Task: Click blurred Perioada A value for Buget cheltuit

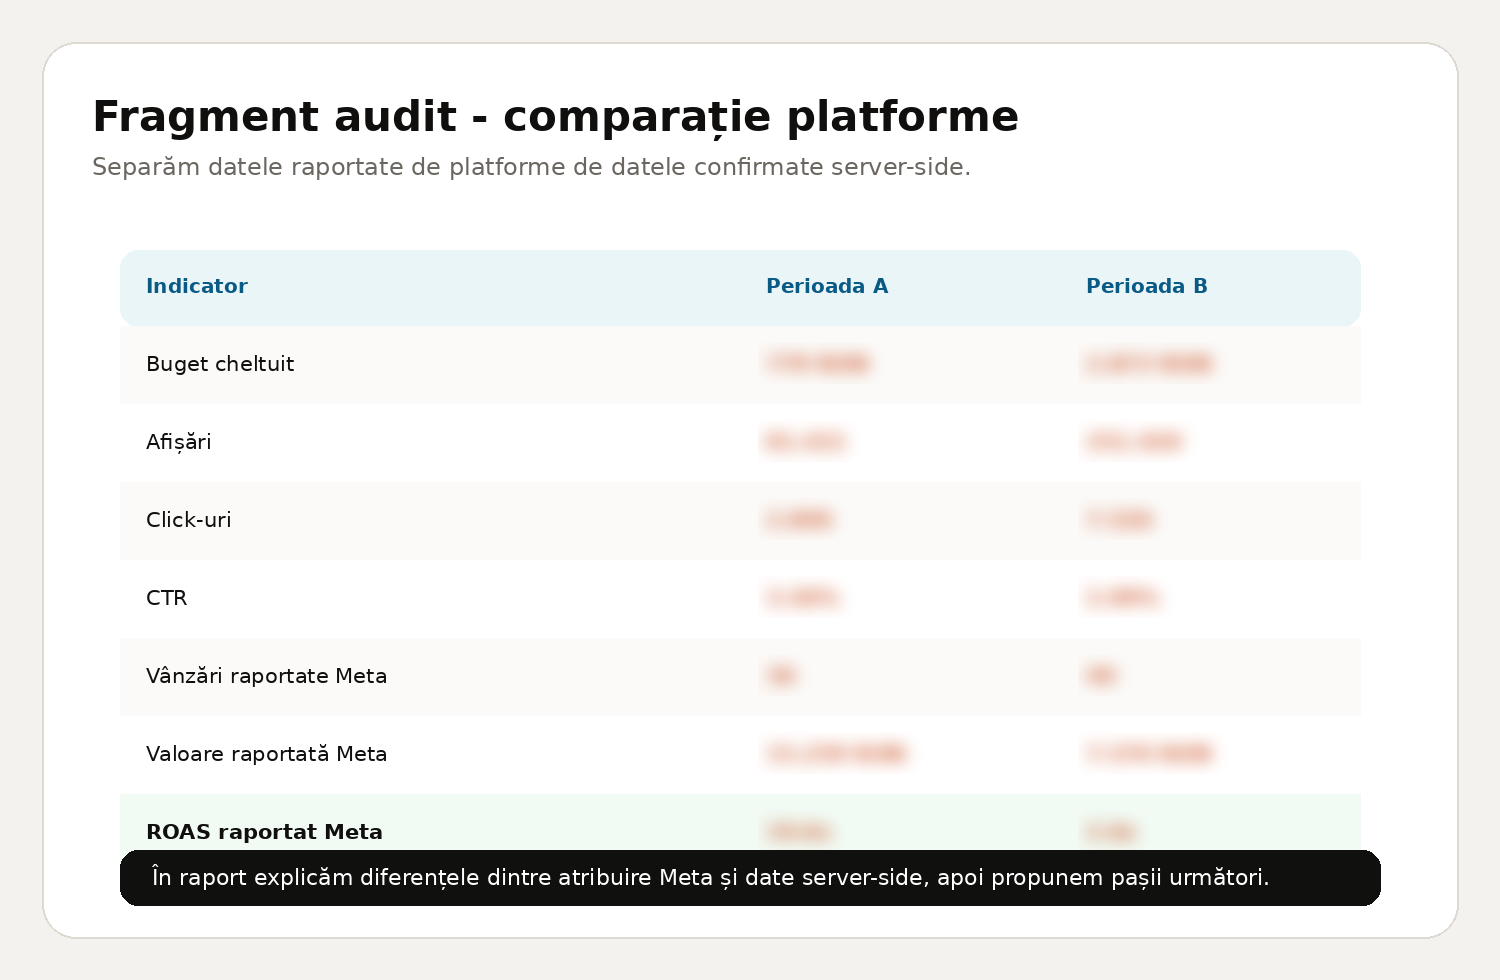Action: (817, 364)
